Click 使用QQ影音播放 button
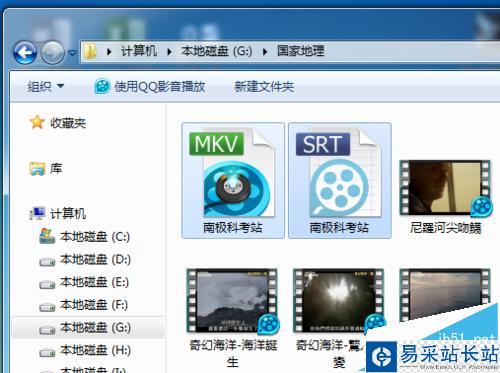This screenshot has width=500, height=373. [x=150, y=87]
